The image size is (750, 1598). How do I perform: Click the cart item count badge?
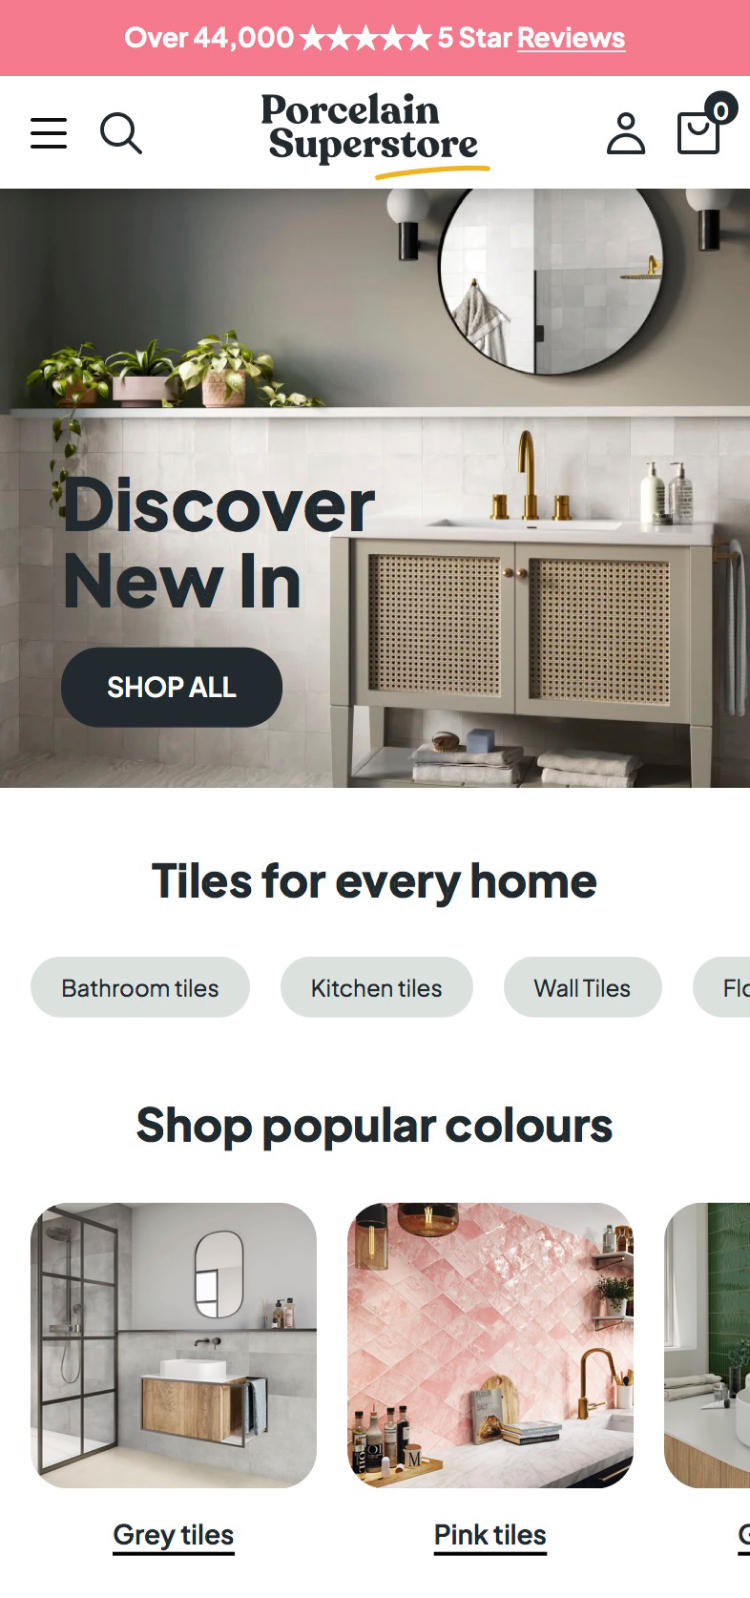tap(720, 108)
